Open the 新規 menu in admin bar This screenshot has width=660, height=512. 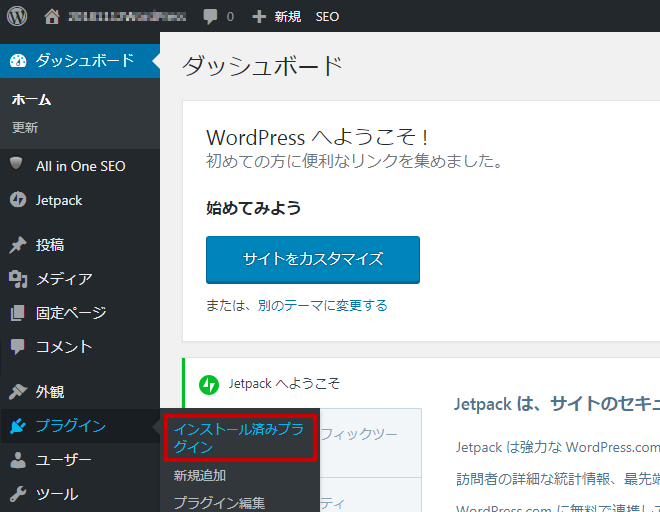tap(287, 16)
